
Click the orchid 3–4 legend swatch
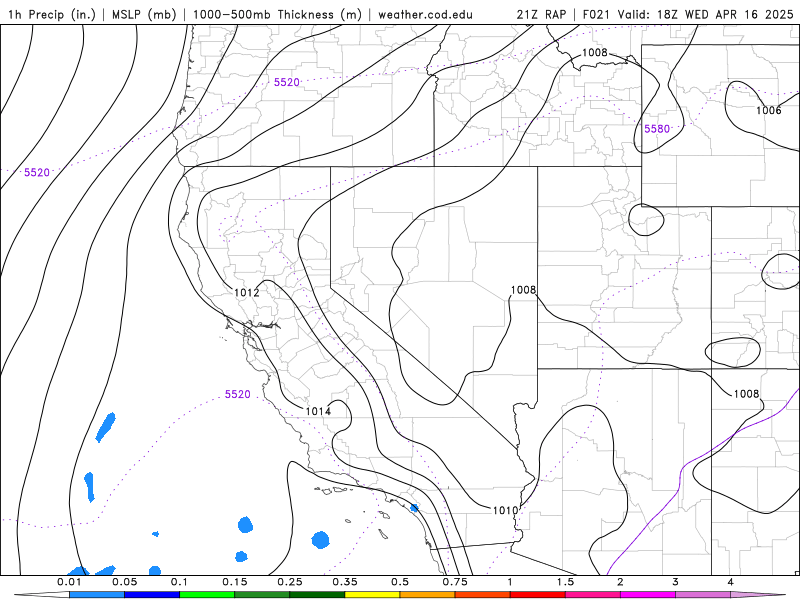click(703, 595)
